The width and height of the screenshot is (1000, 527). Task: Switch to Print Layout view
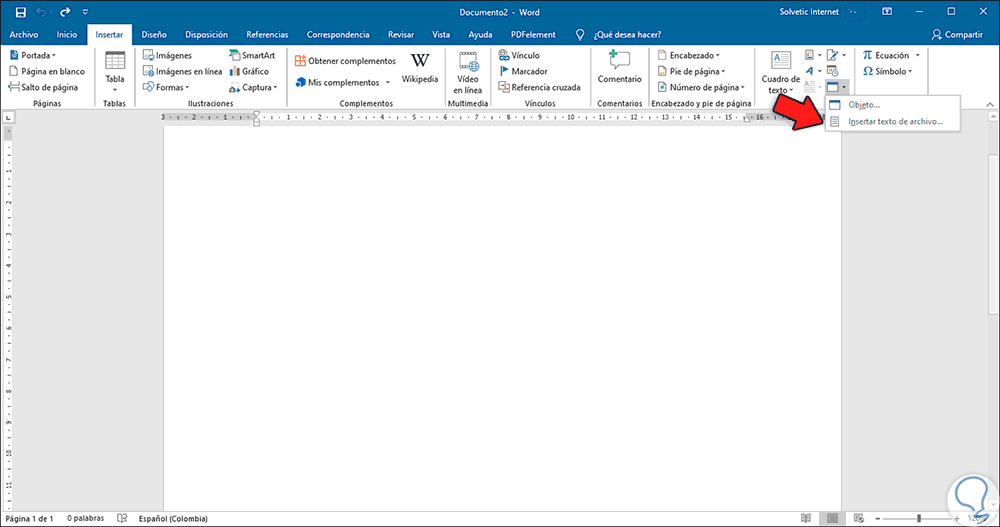click(832, 519)
